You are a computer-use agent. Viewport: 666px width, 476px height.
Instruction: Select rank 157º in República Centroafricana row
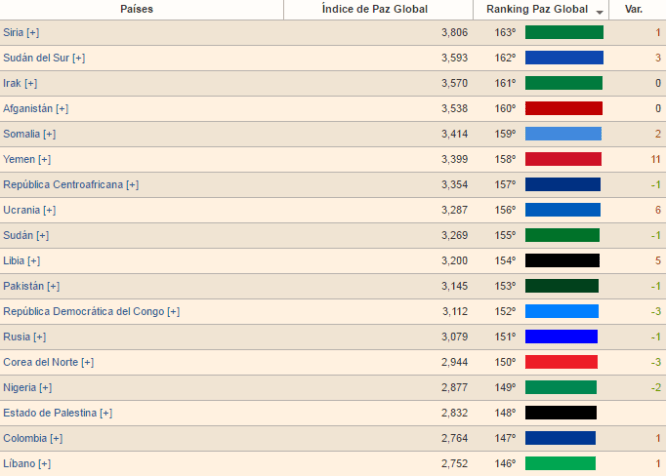(505, 185)
